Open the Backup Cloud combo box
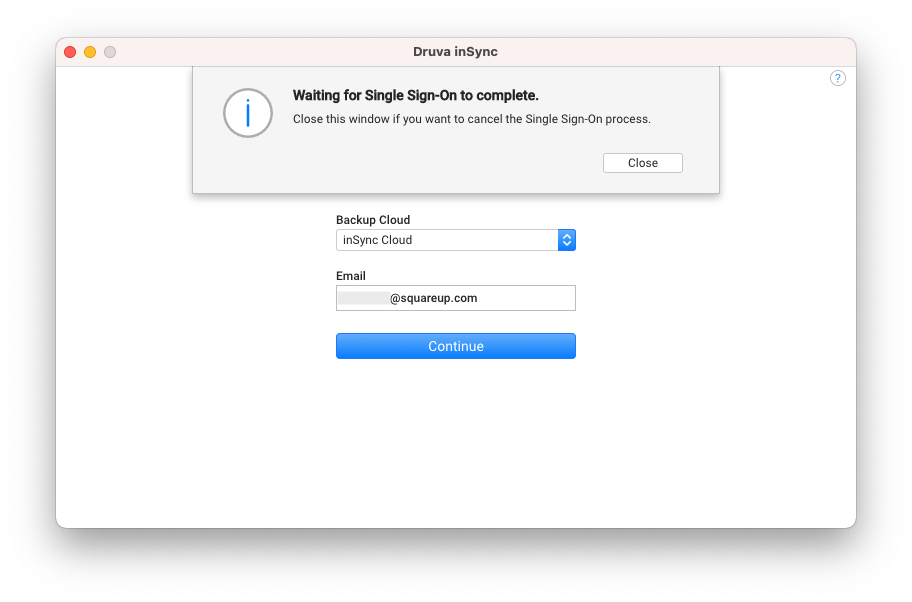Screen dimensions: 912x602 coord(455,240)
